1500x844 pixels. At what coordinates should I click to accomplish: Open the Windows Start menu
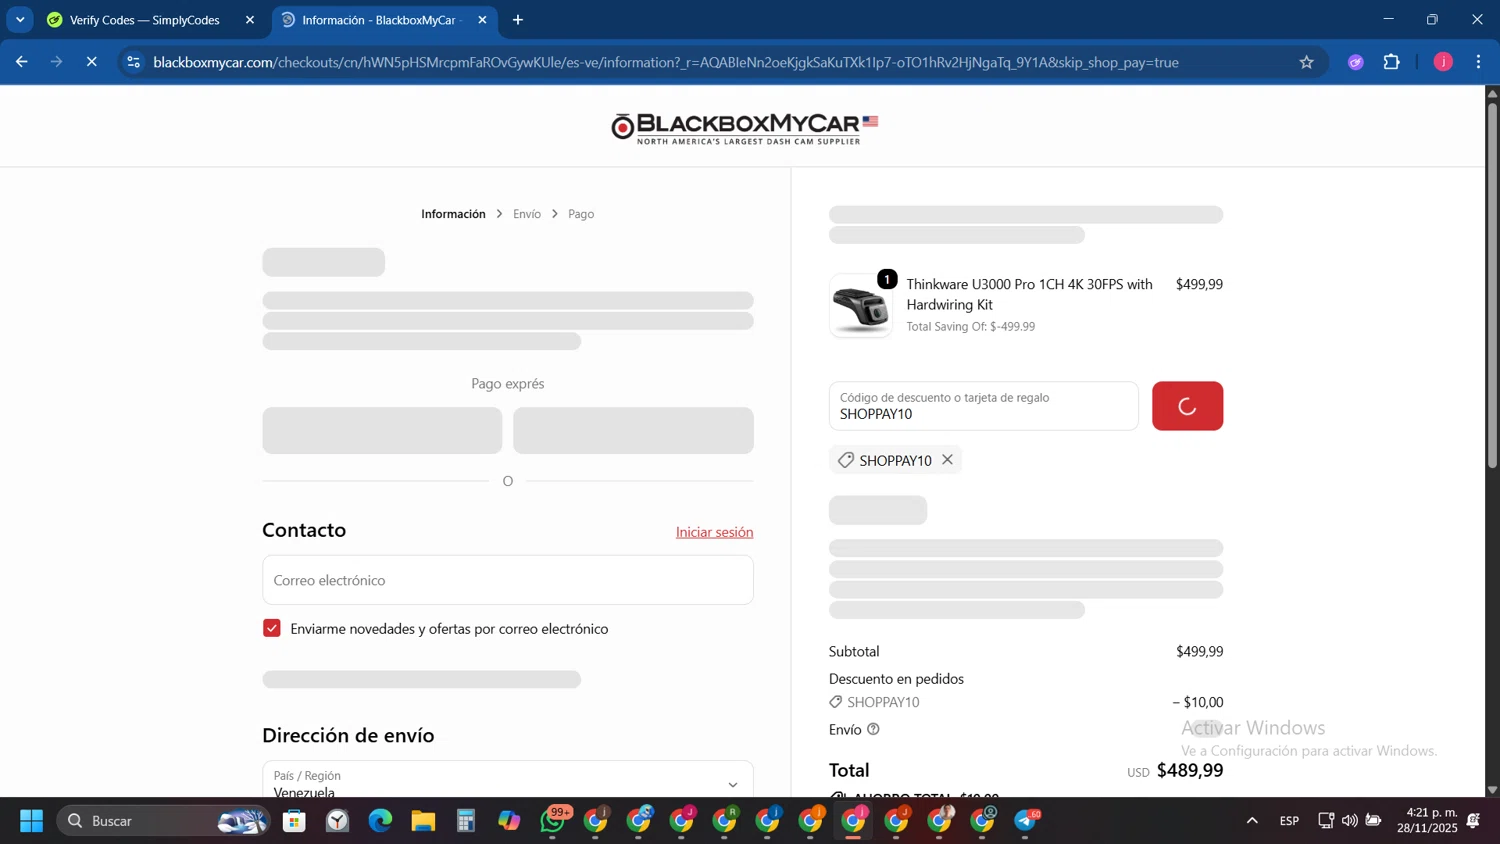31,821
